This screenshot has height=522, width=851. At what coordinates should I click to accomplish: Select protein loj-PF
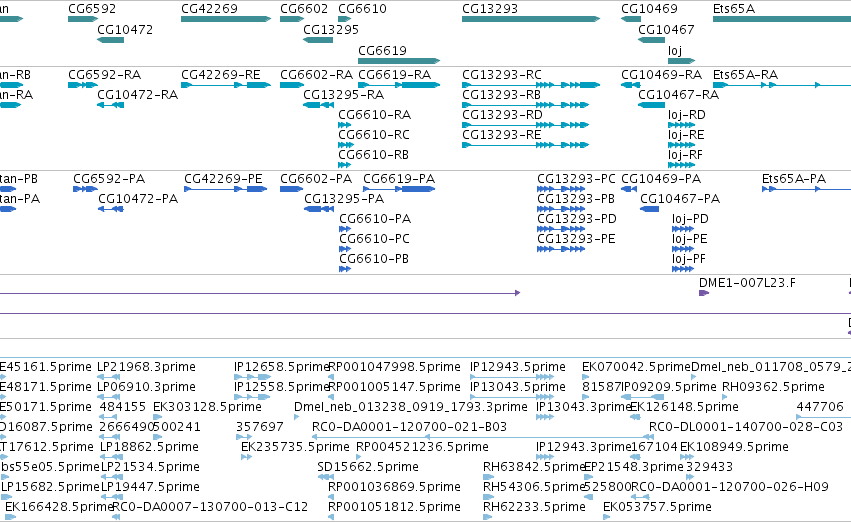(x=689, y=259)
